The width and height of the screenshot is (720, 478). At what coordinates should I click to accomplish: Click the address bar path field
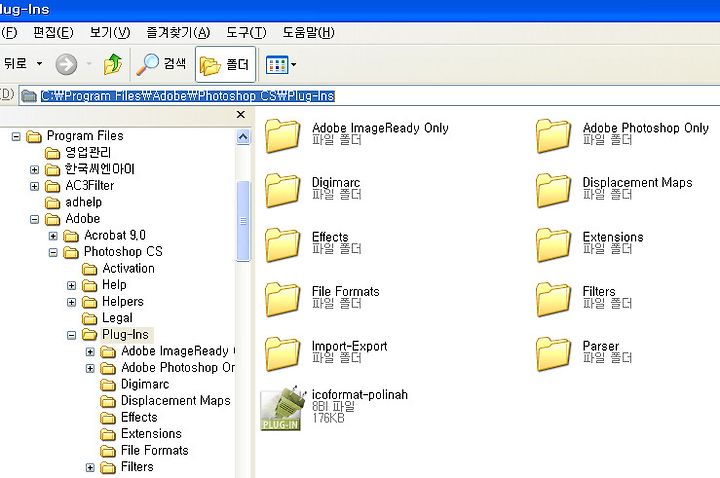point(369,96)
